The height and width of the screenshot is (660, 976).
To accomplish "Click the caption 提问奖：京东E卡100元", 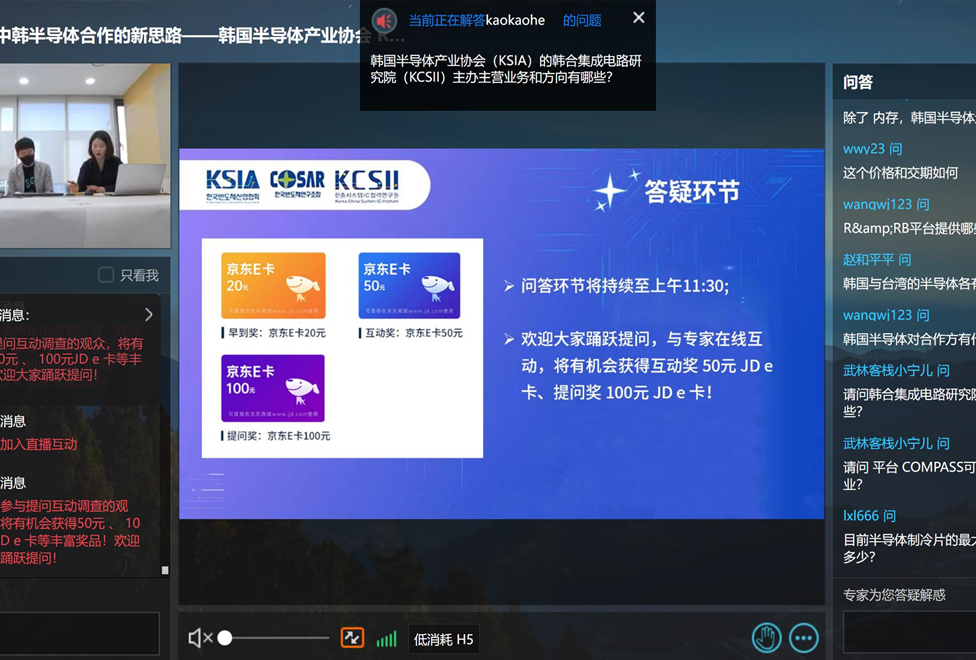I will [x=278, y=436].
